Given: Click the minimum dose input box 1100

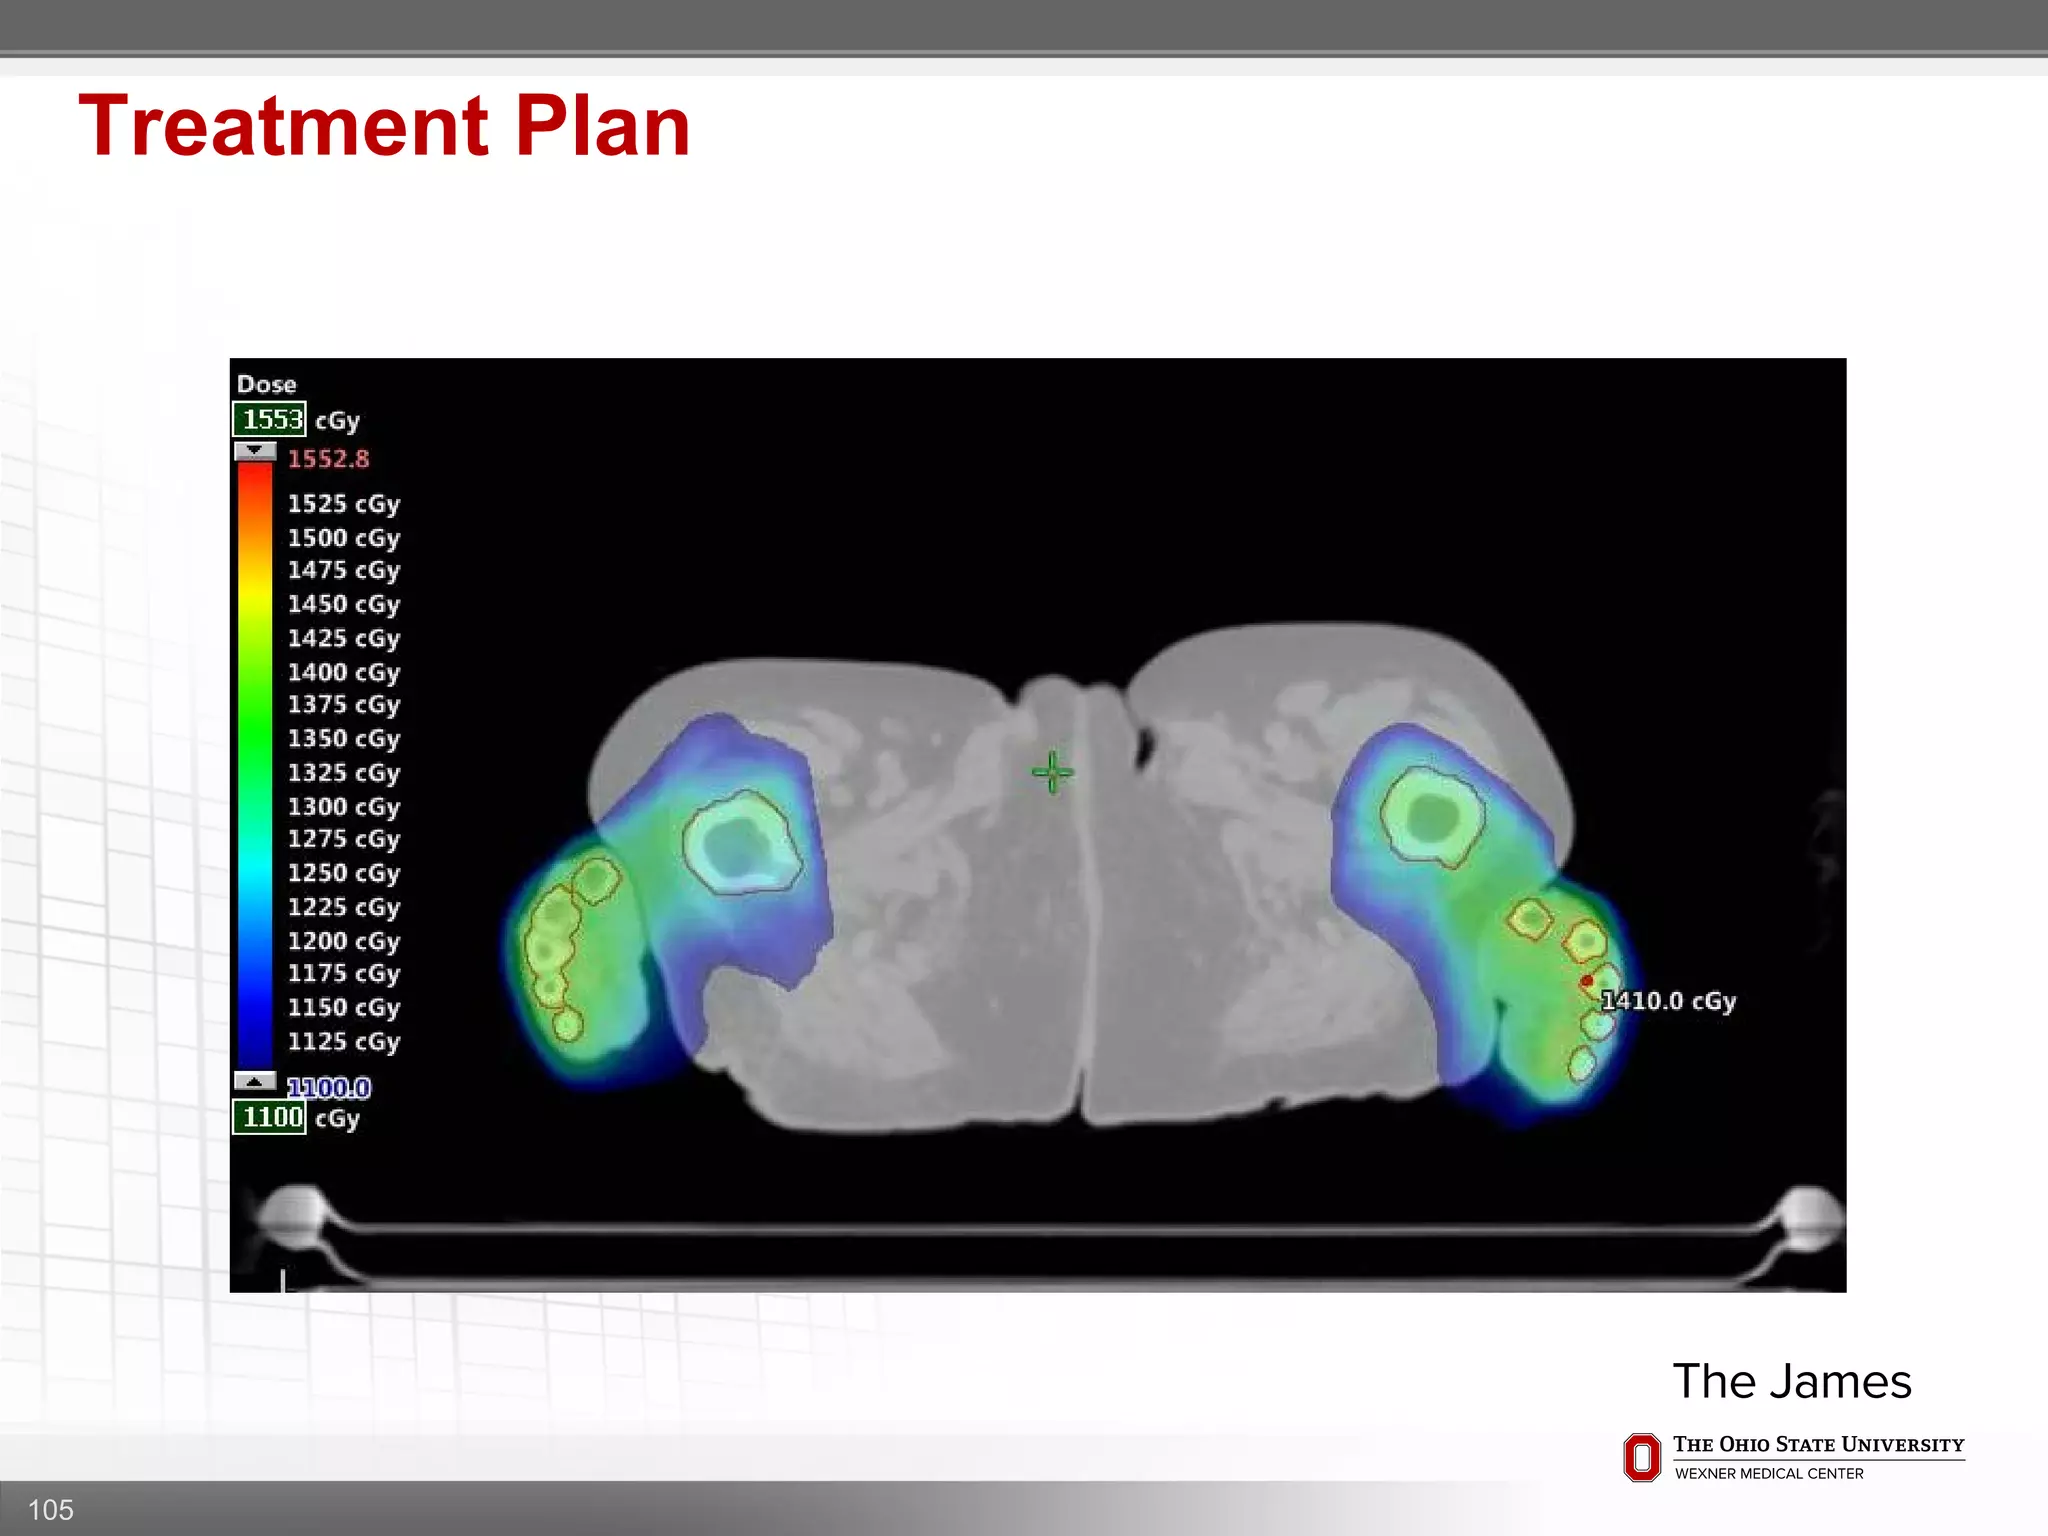Looking at the screenshot, I should 269,1117.
